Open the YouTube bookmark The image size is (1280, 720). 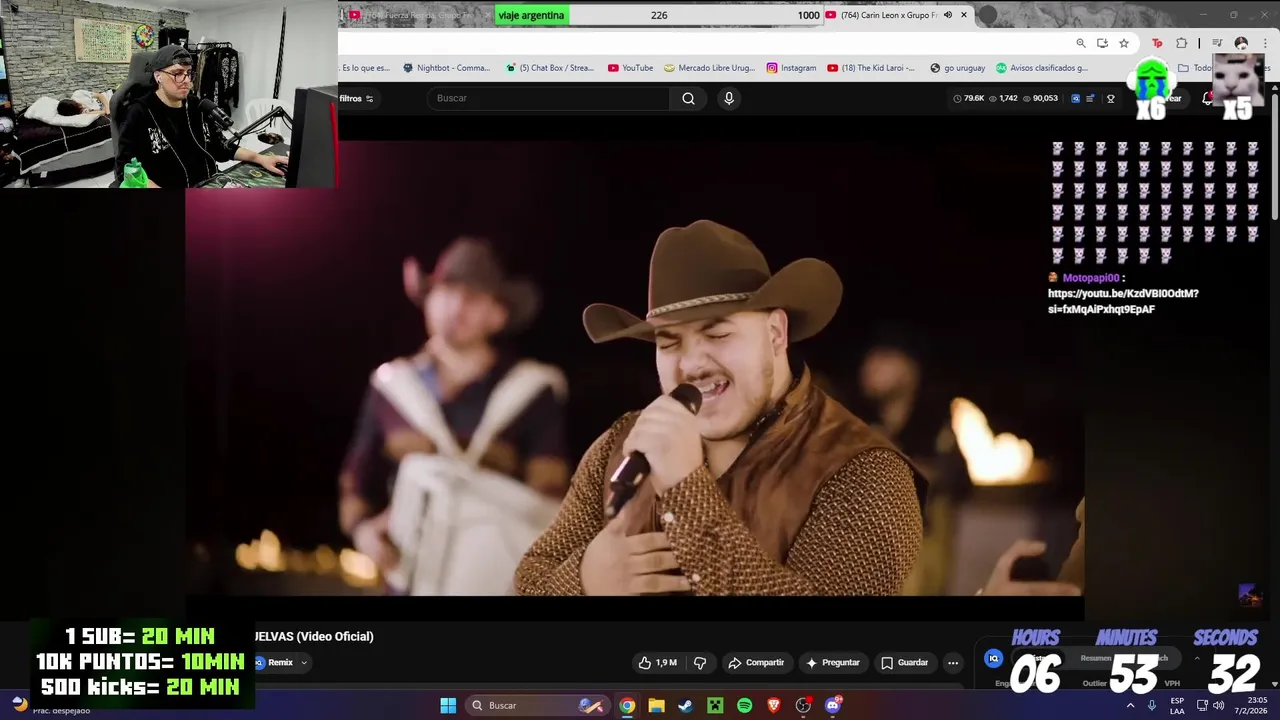click(x=630, y=68)
